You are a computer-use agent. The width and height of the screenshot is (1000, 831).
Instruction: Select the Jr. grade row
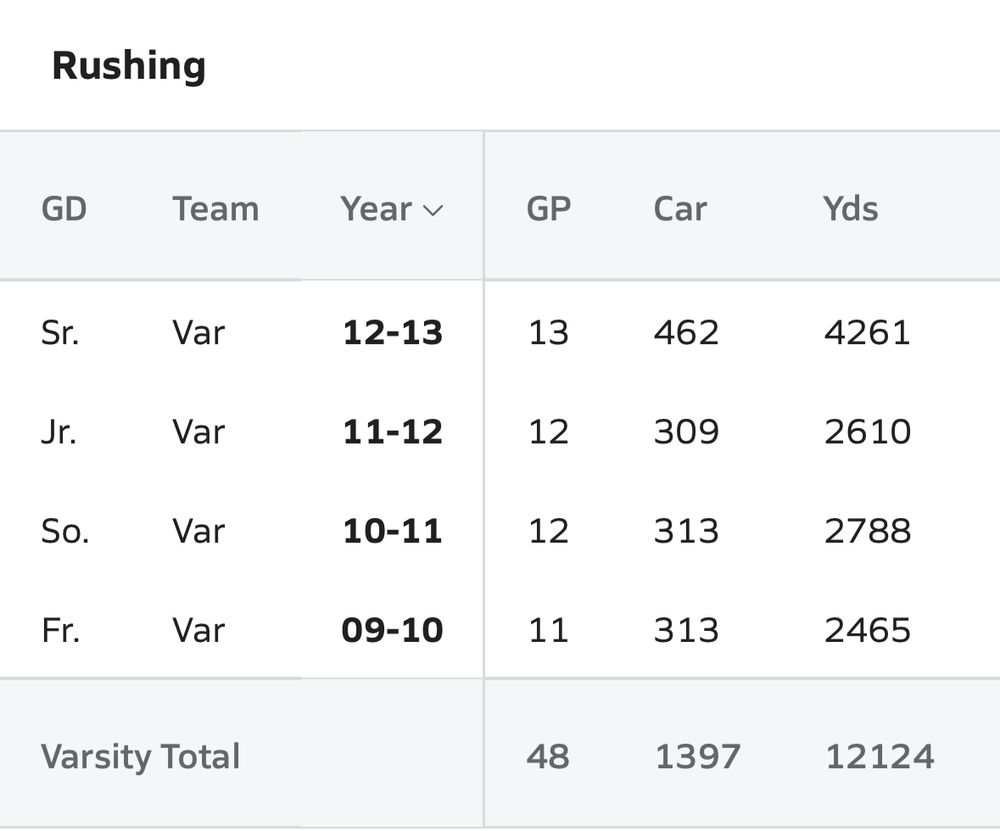pos(58,432)
